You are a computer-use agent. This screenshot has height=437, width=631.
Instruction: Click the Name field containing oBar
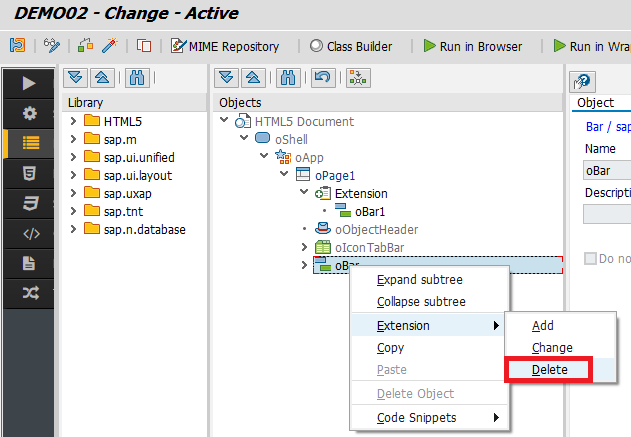607,170
